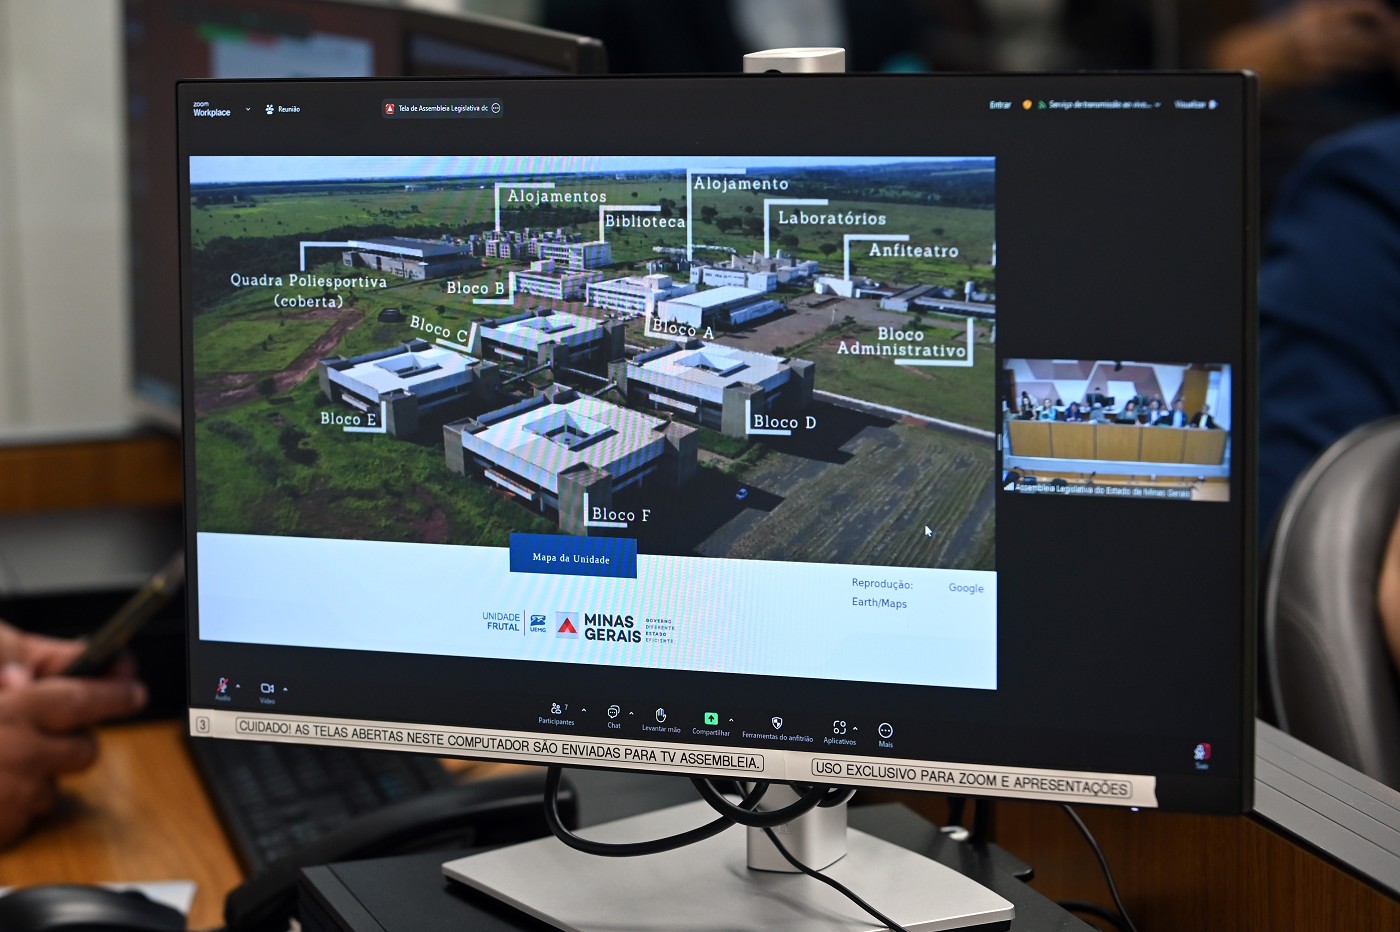Expand the caret next to Chat
Screen dimensions: 1400x932
coord(631,714)
